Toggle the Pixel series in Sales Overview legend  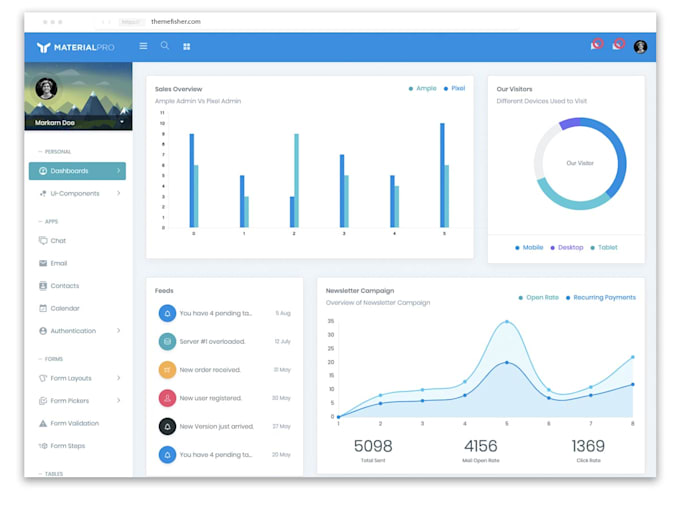454,88
